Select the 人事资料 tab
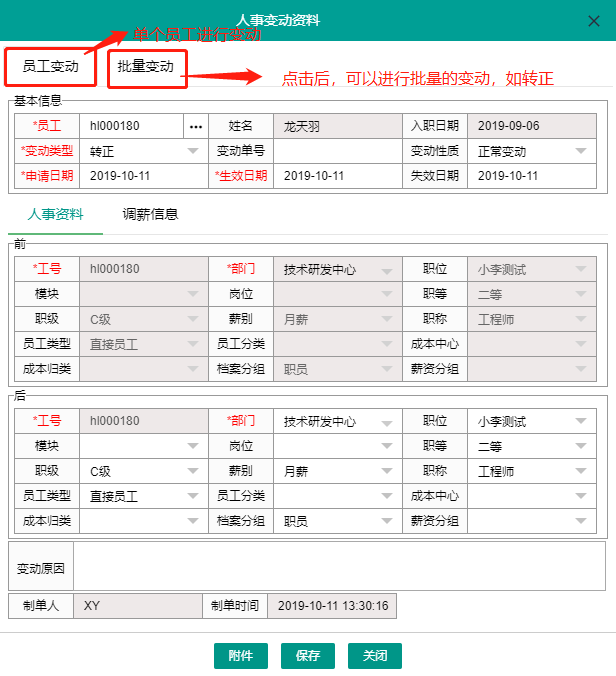 pos(55,214)
